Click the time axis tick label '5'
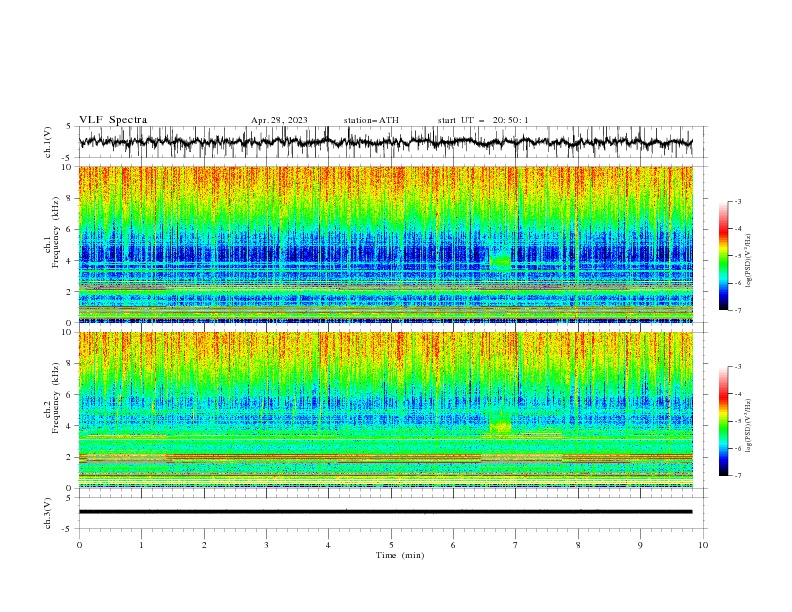 (391, 545)
